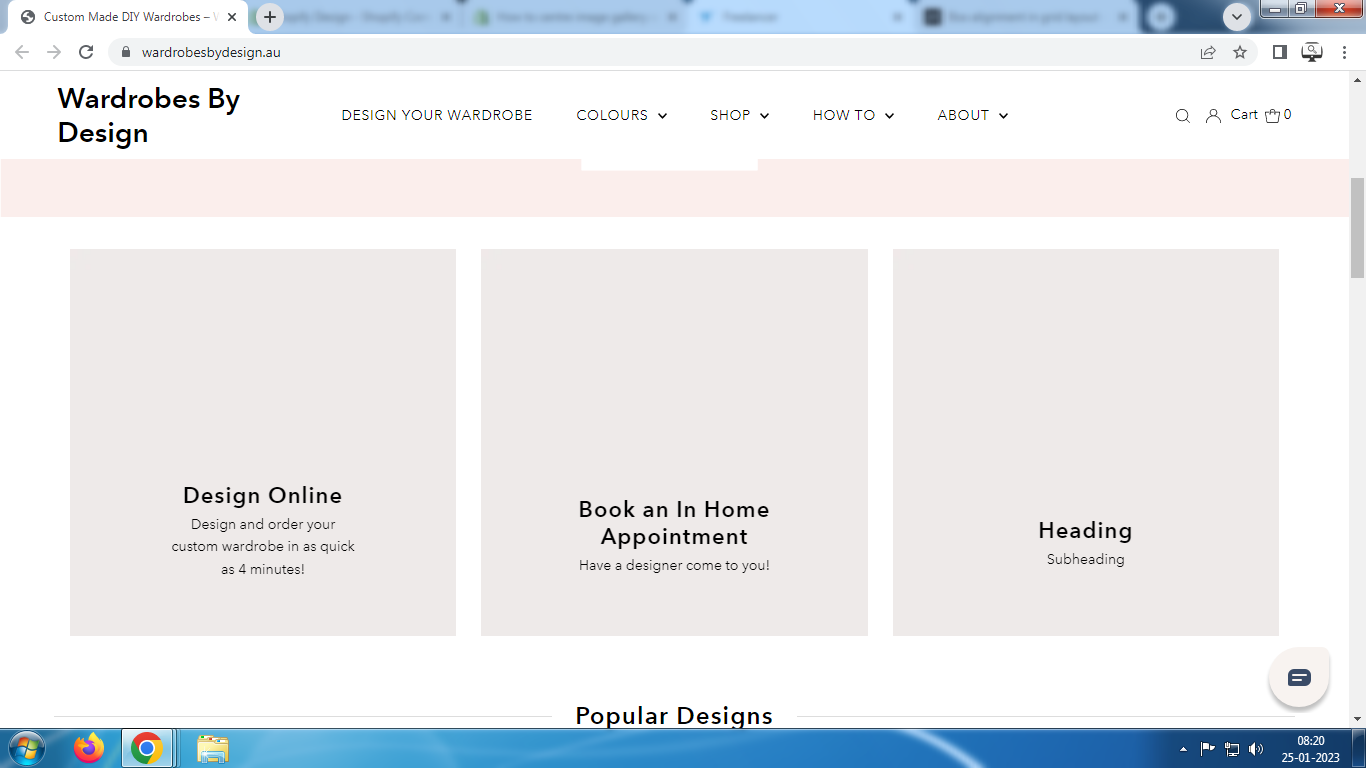Select the Chrome taskbar icon
This screenshot has width=1366, height=768.
(146, 748)
